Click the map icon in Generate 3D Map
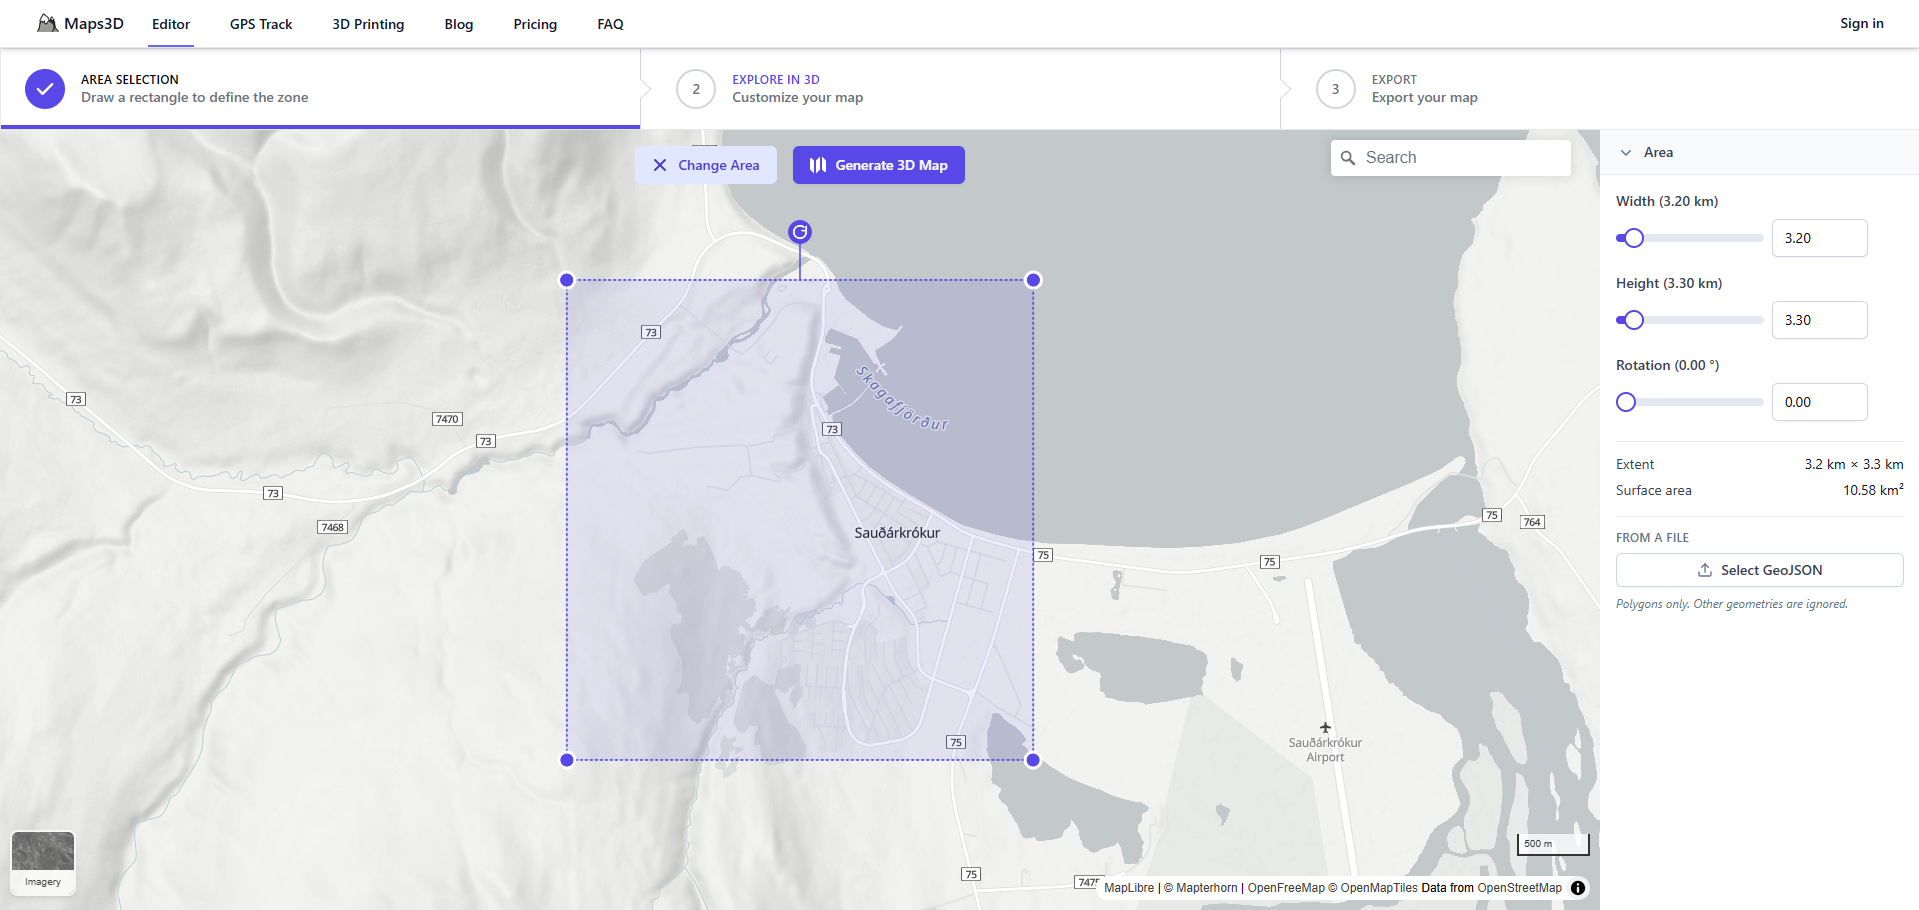Screen dimensions: 1919x910 (x=818, y=165)
